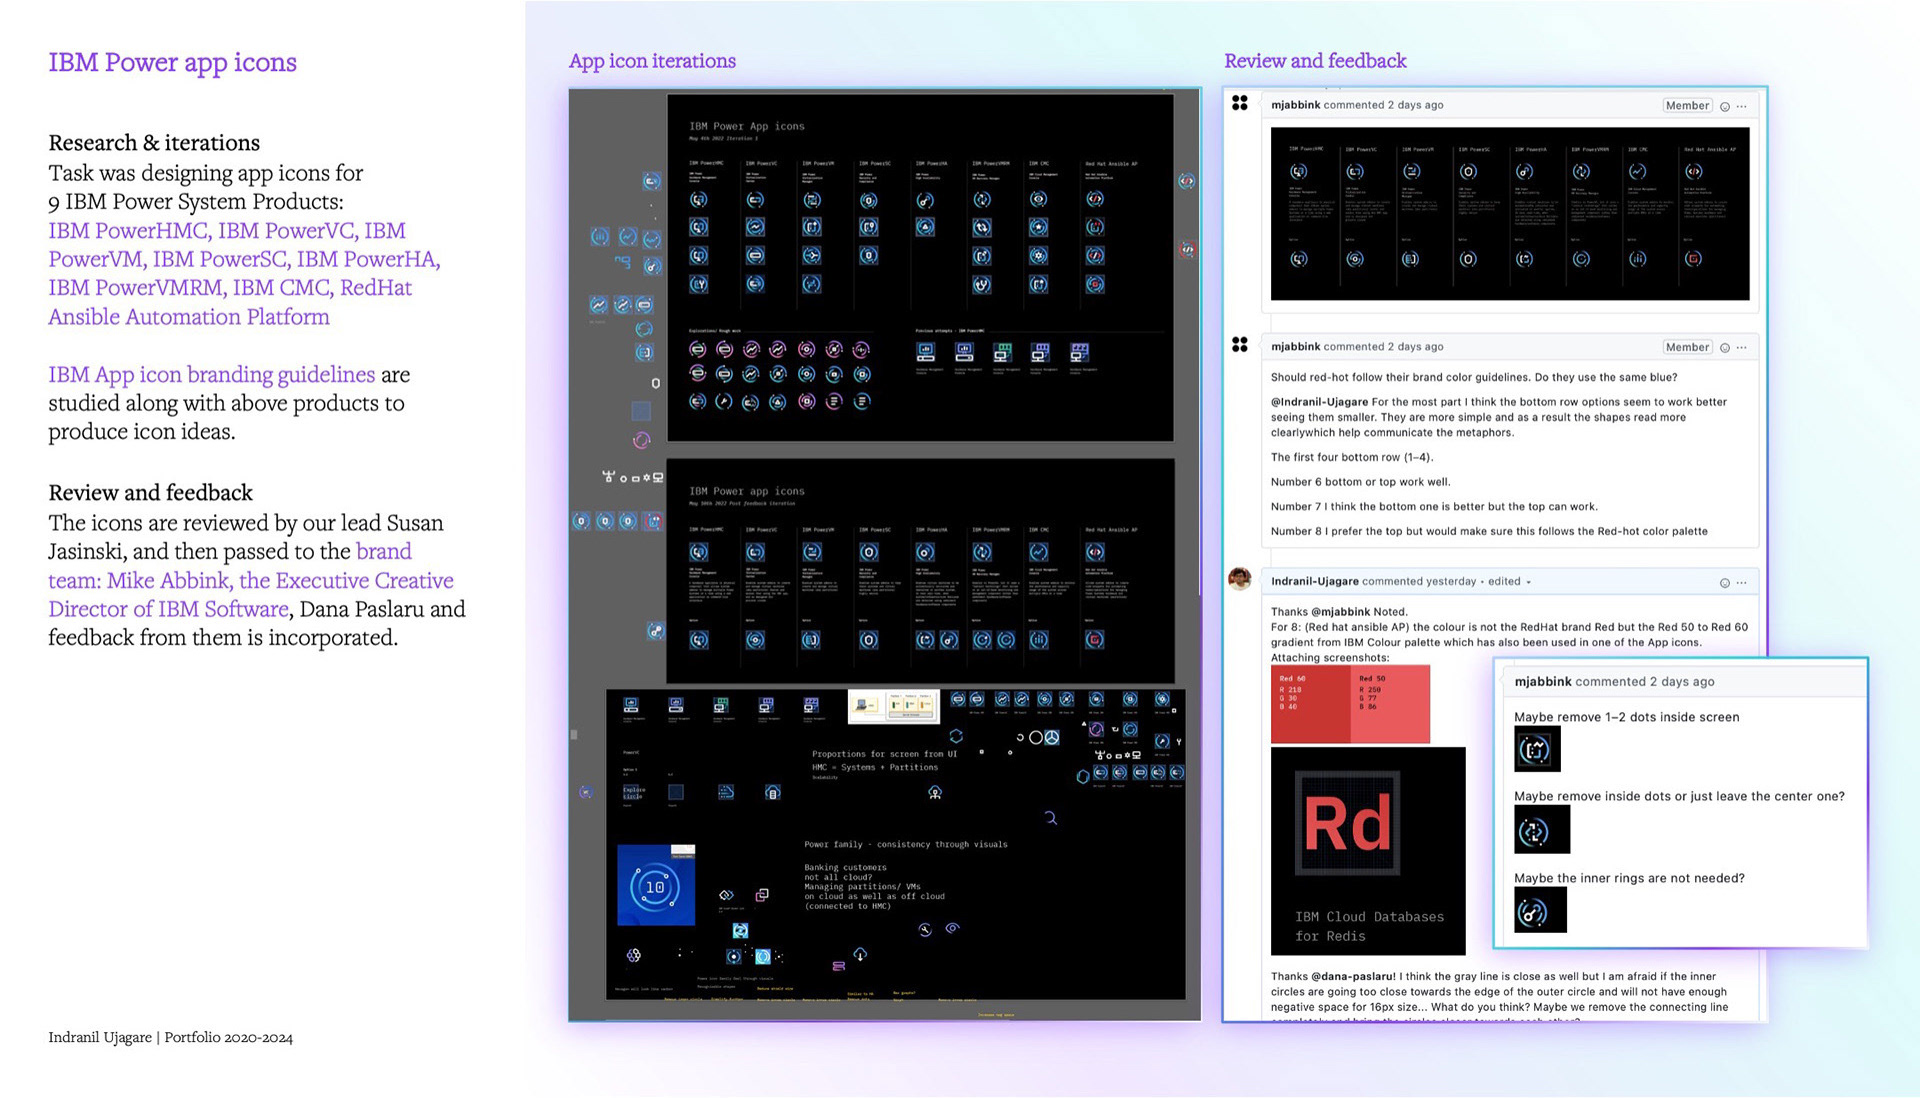Screen dimensions: 1920x1098
Task: Click icon under 'Maybe remove 1–2 dots inside screen'
Action: (1537, 749)
